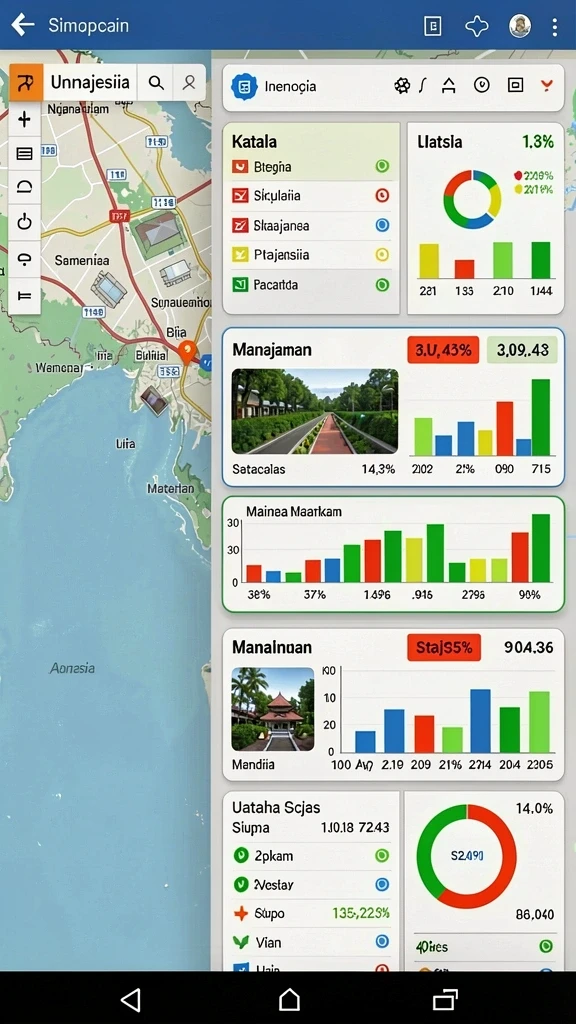Tap the blue badge icon next to Inenoçia
The image size is (576, 1024).
(246, 86)
